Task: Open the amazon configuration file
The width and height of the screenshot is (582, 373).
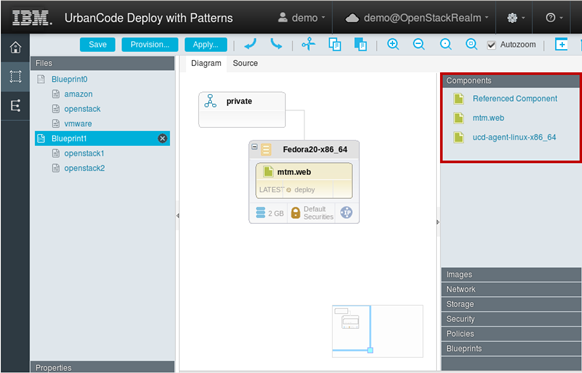Action: pos(78,94)
